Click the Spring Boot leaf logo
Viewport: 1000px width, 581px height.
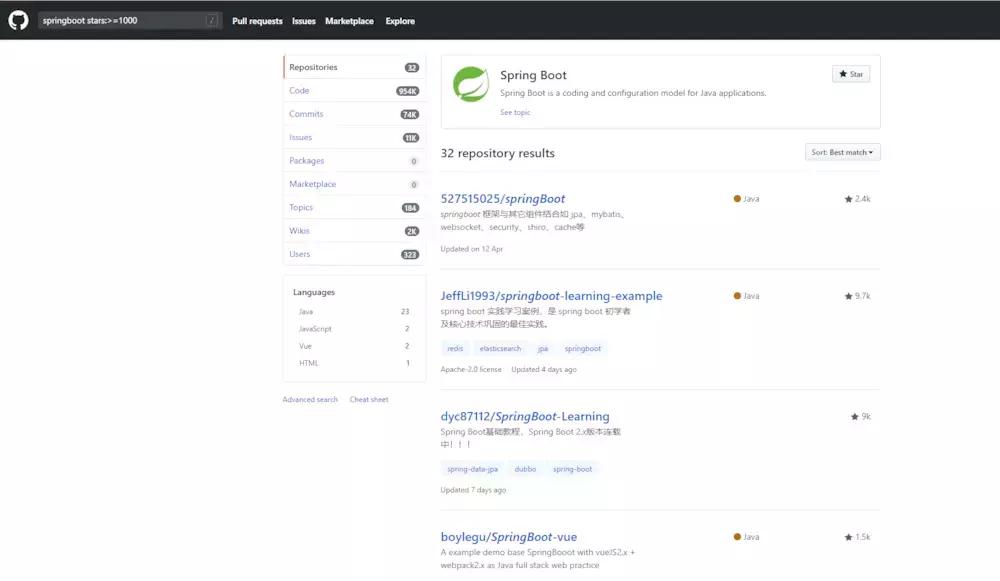click(x=470, y=84)
